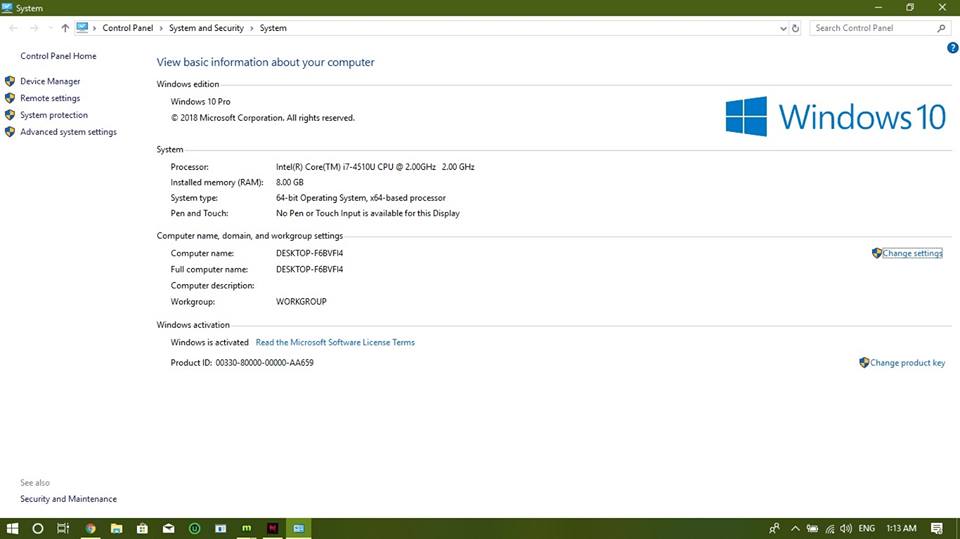The image size is (960, 539).
Task: Click the active System window taskbar button
Action: pyautogui.click(x=299, y=528)
